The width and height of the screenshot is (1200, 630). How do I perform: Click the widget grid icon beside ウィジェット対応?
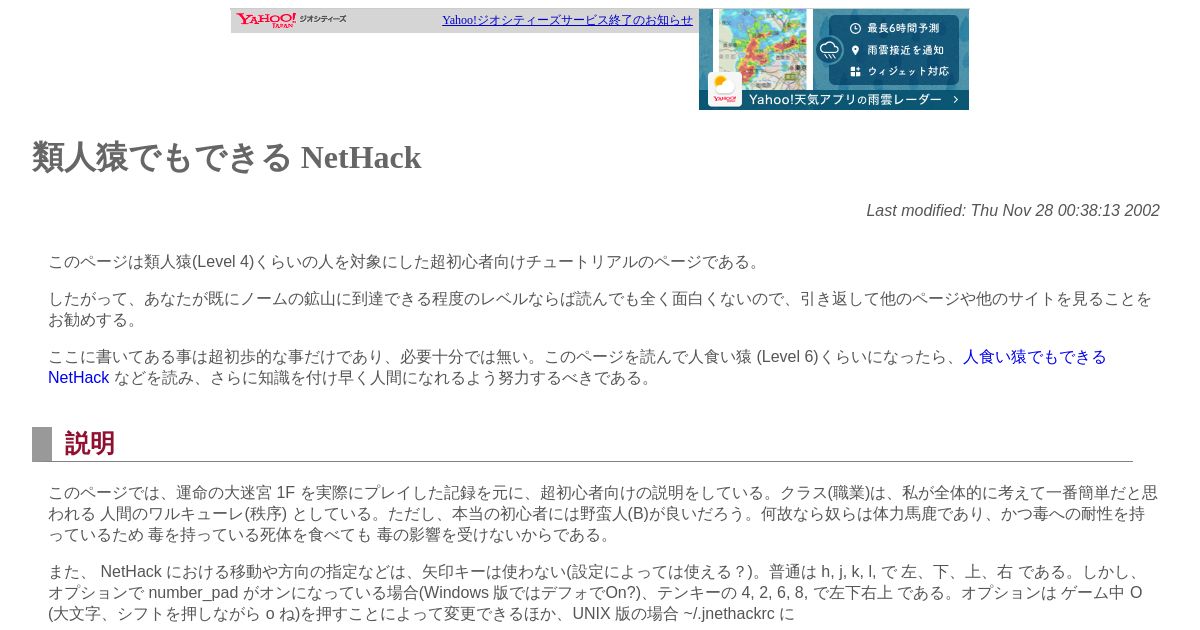(855, 72)
